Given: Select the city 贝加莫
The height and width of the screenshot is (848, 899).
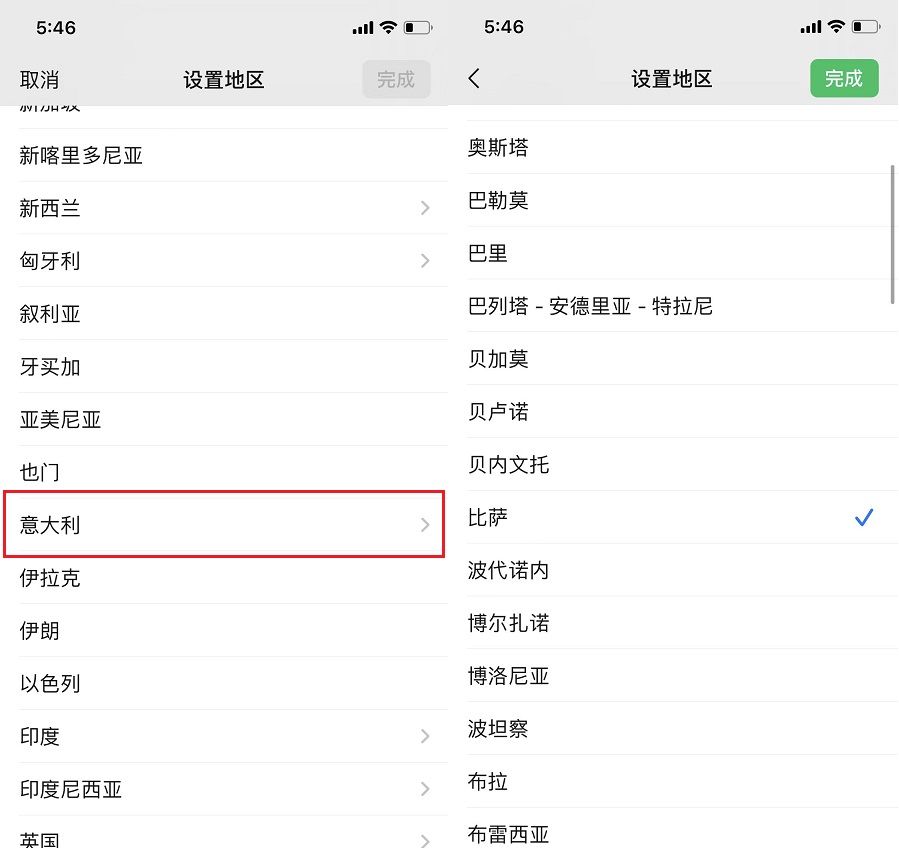Looking at the screenshot, I should click(x=498, y=359).
